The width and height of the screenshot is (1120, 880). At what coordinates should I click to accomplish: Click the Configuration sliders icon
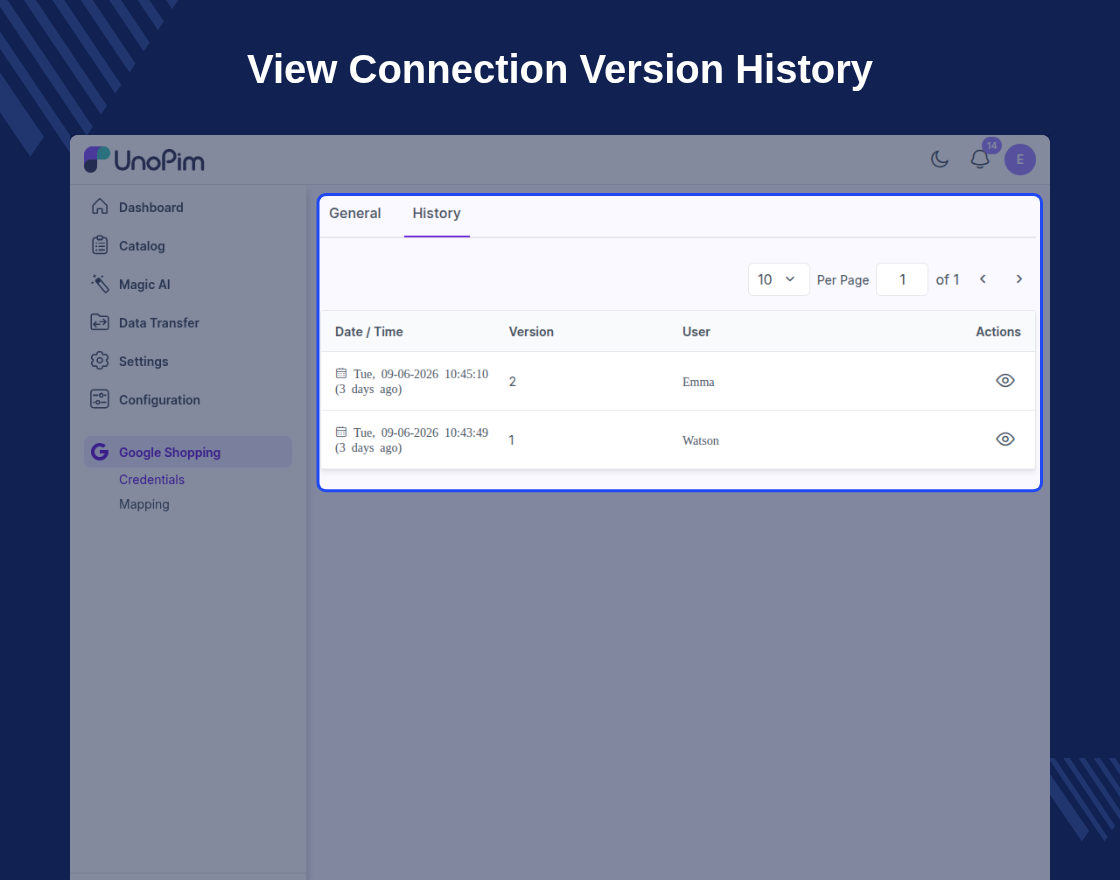click(x=100, y=399)
